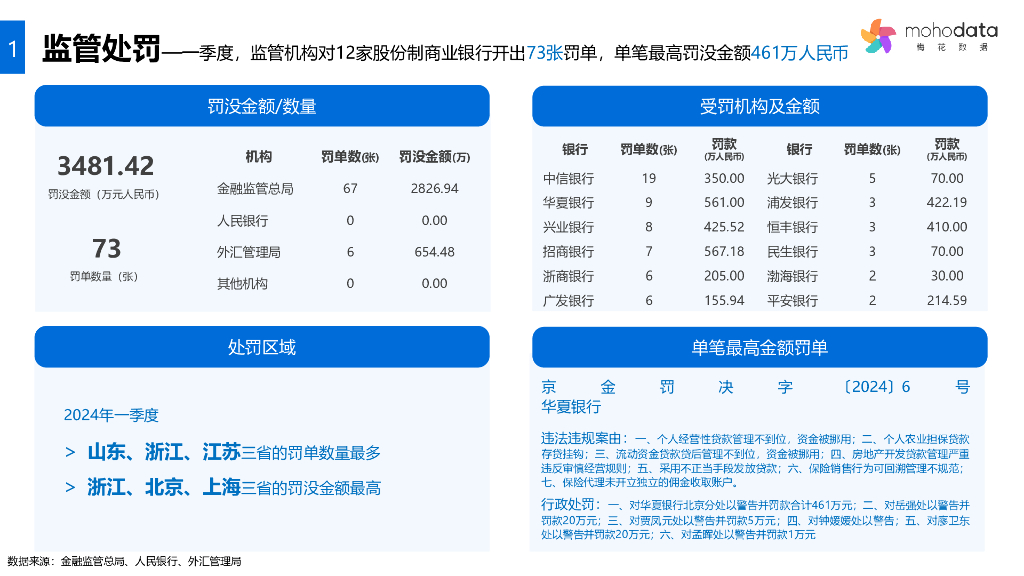Select the 561.00 fine amount
This screenshot has width=1024, height=576.
(x=724, y=202)
